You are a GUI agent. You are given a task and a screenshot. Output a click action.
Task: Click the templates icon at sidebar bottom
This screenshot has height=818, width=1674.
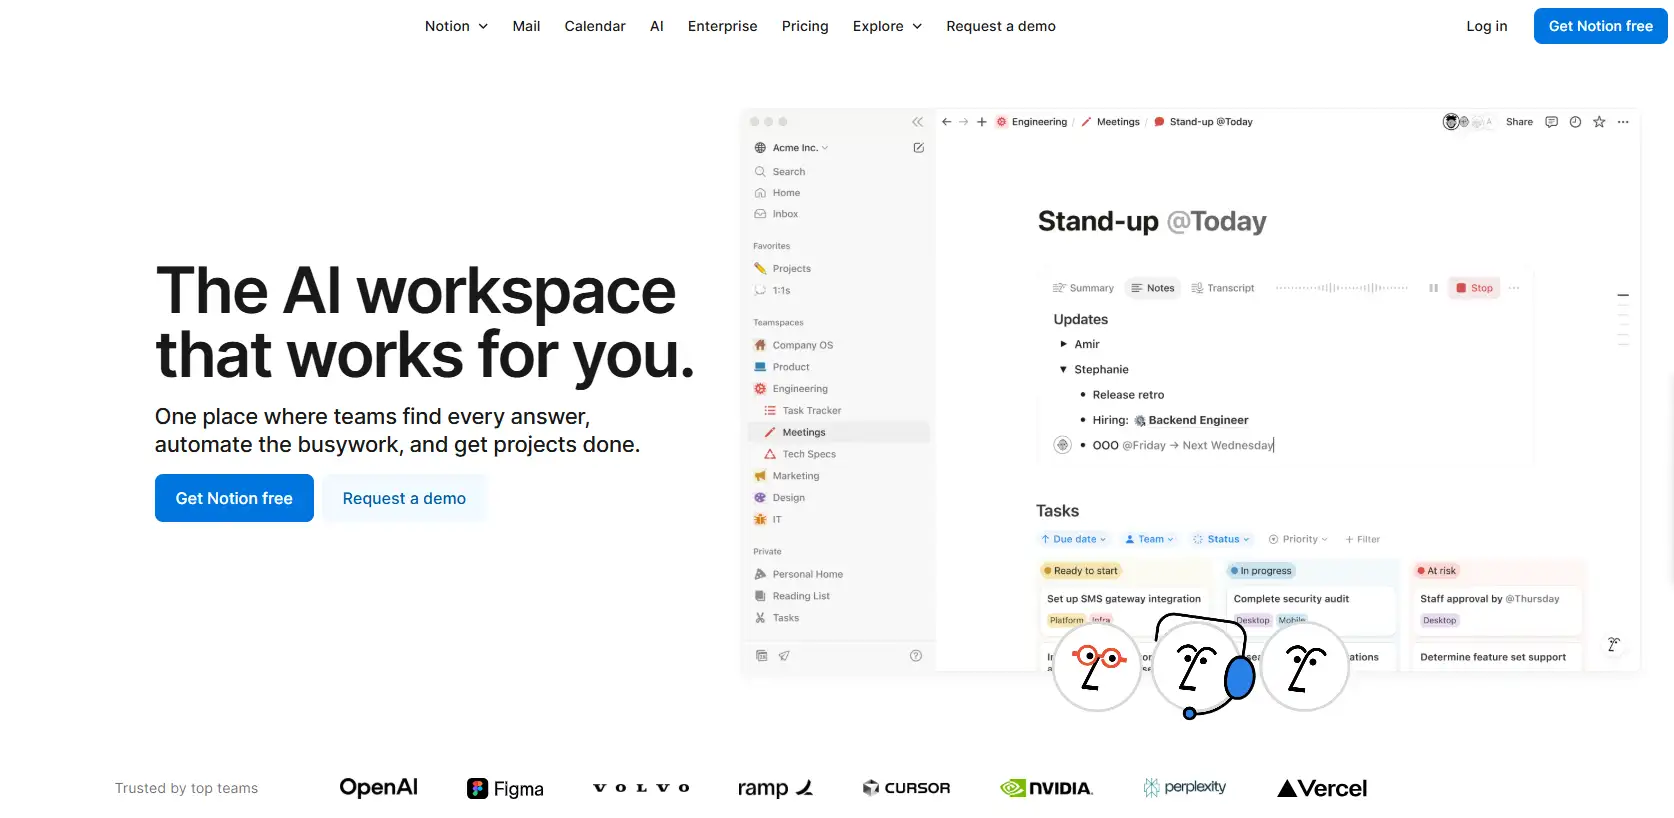(761, 656)
